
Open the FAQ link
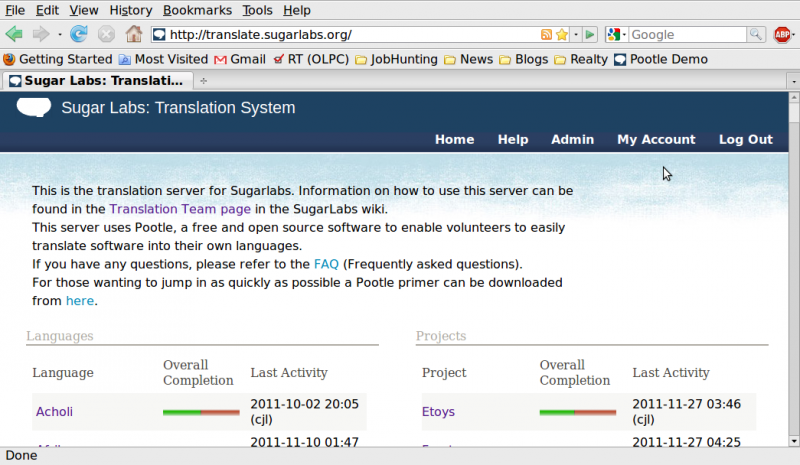pos(326,264)
